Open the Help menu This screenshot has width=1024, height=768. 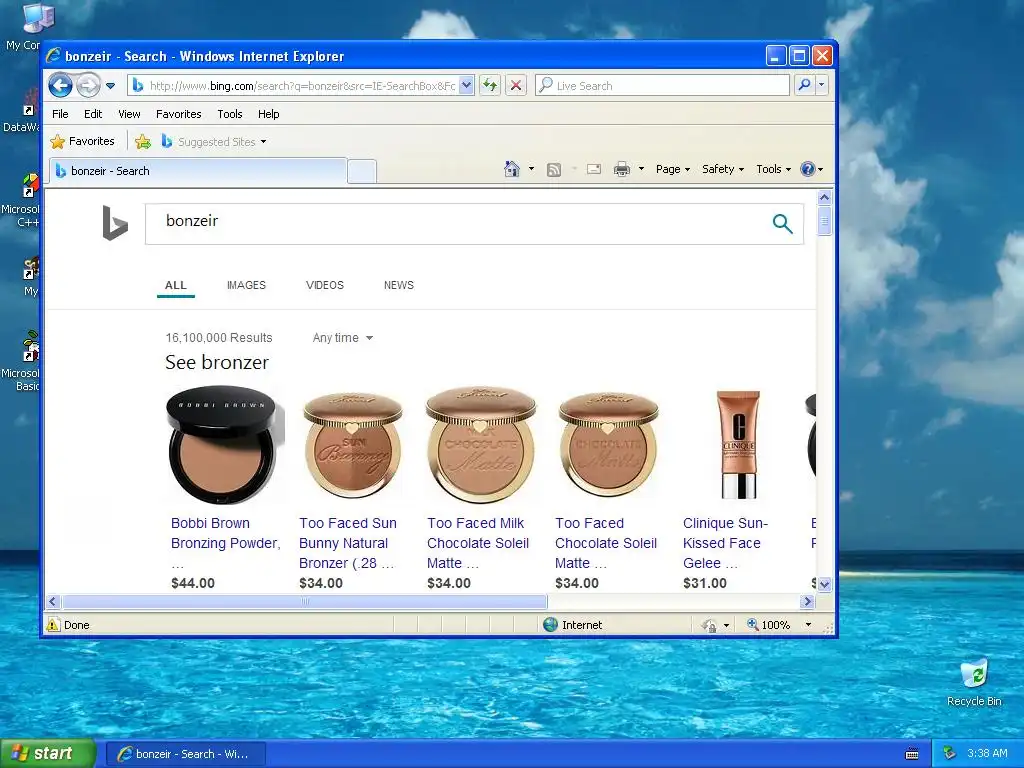tap(268, 114)
